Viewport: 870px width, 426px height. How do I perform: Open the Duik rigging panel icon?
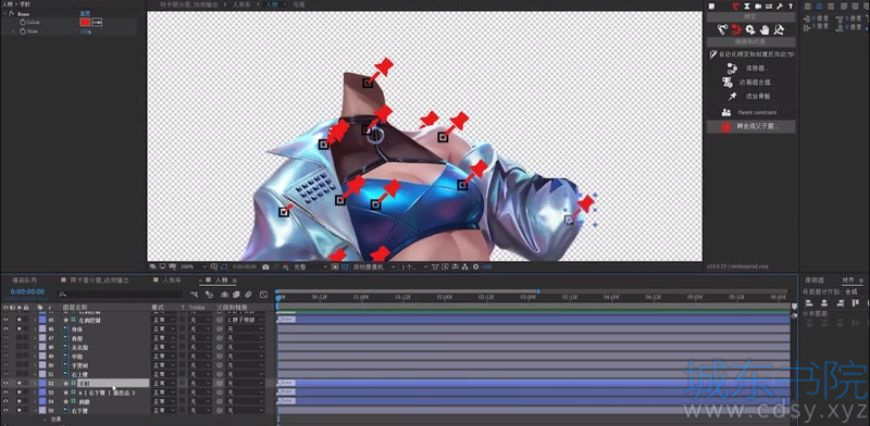tap(736, 6)
